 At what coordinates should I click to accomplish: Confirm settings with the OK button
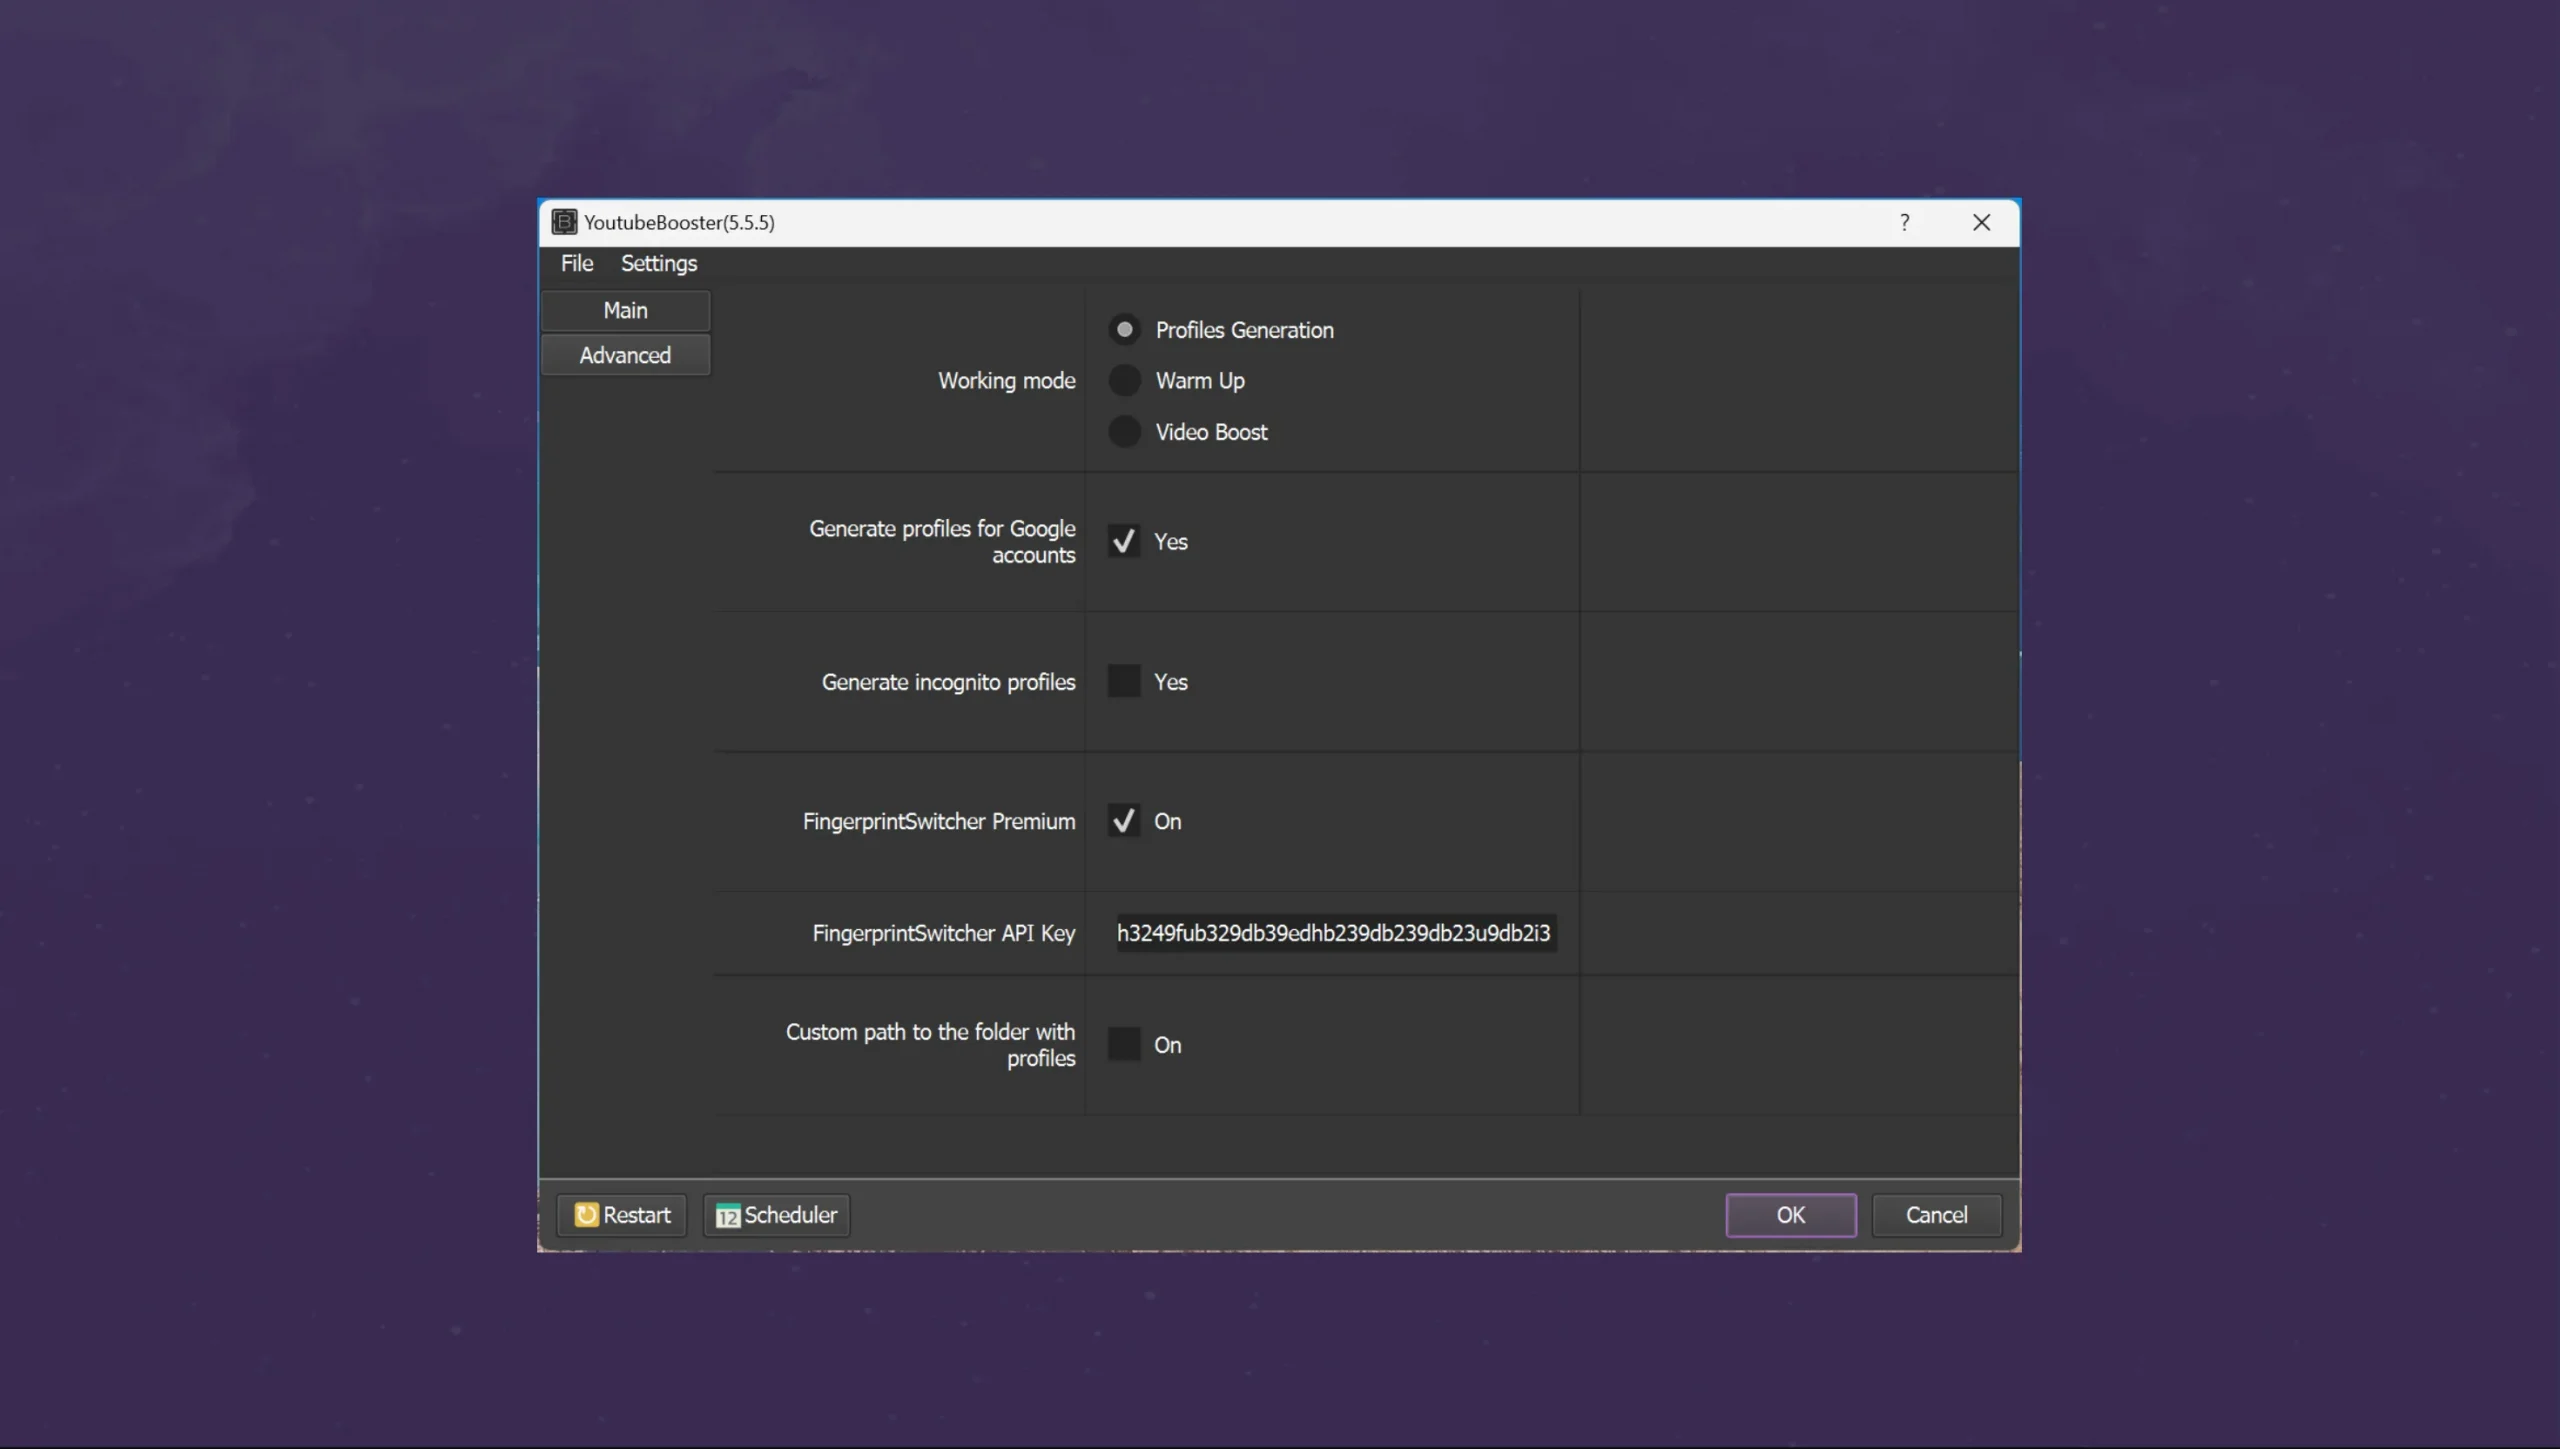coord(1790,1215)
